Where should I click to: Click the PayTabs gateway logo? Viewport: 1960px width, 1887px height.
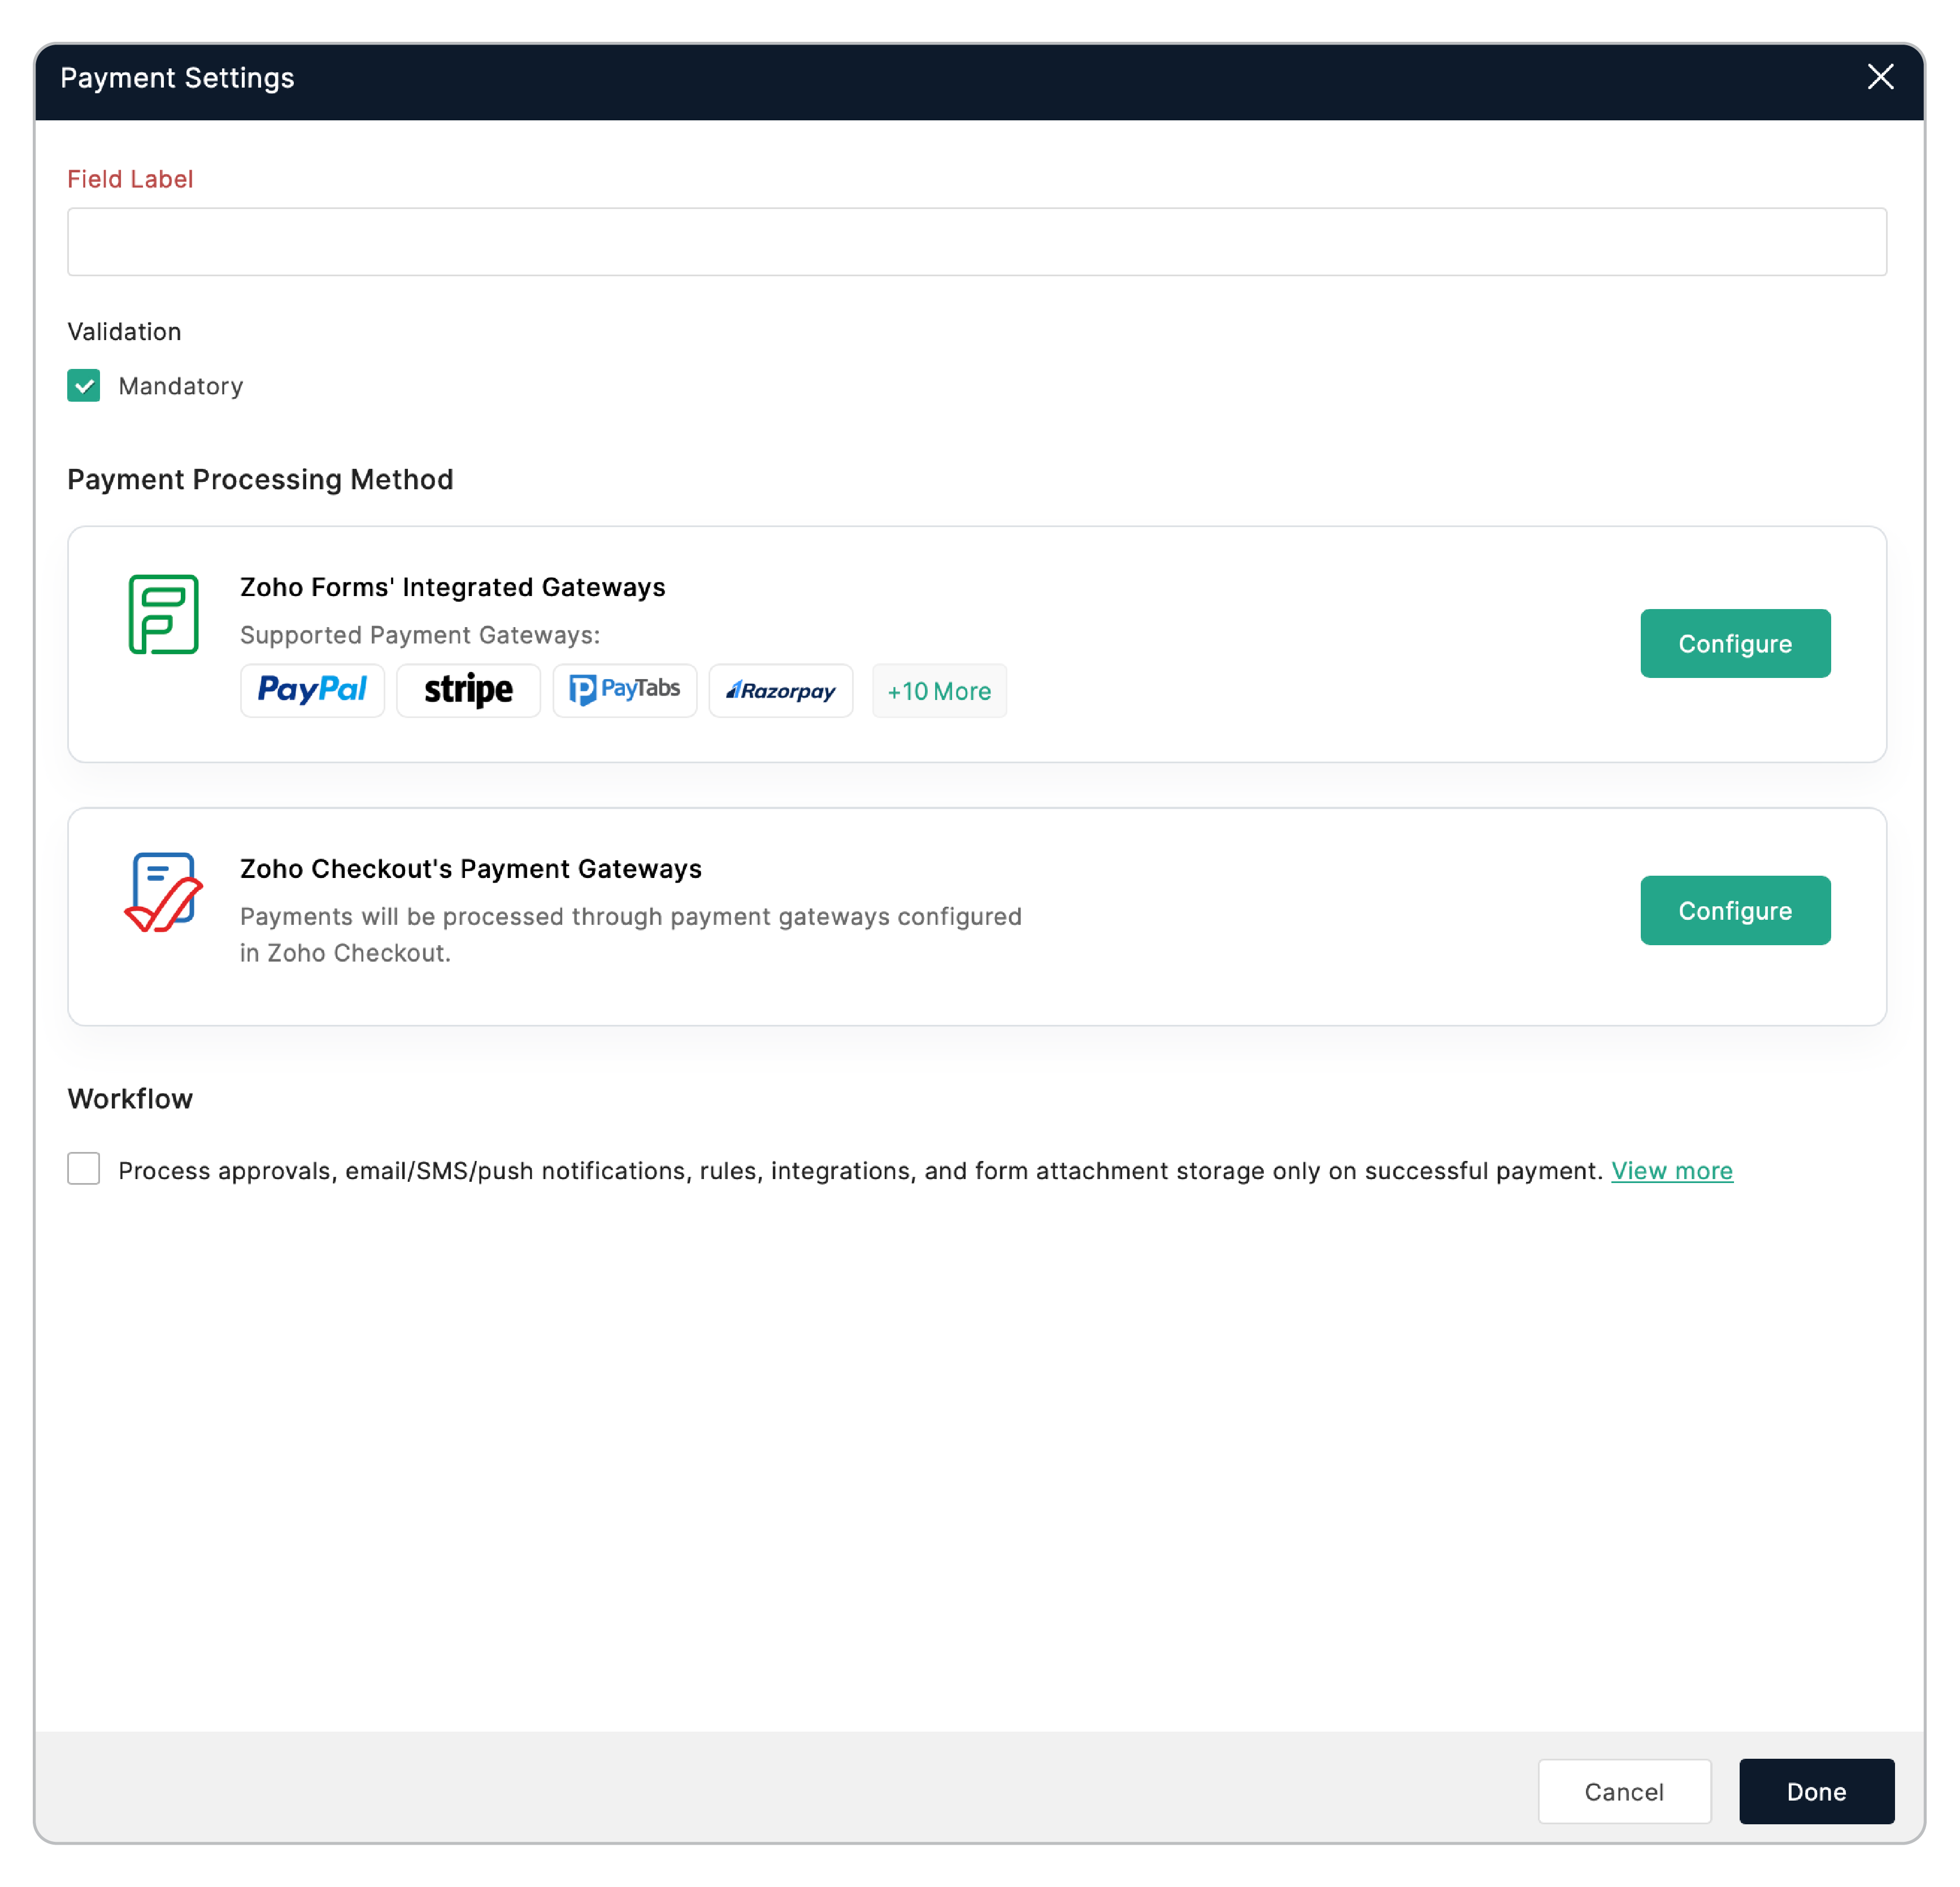click(x=624, y=690)
